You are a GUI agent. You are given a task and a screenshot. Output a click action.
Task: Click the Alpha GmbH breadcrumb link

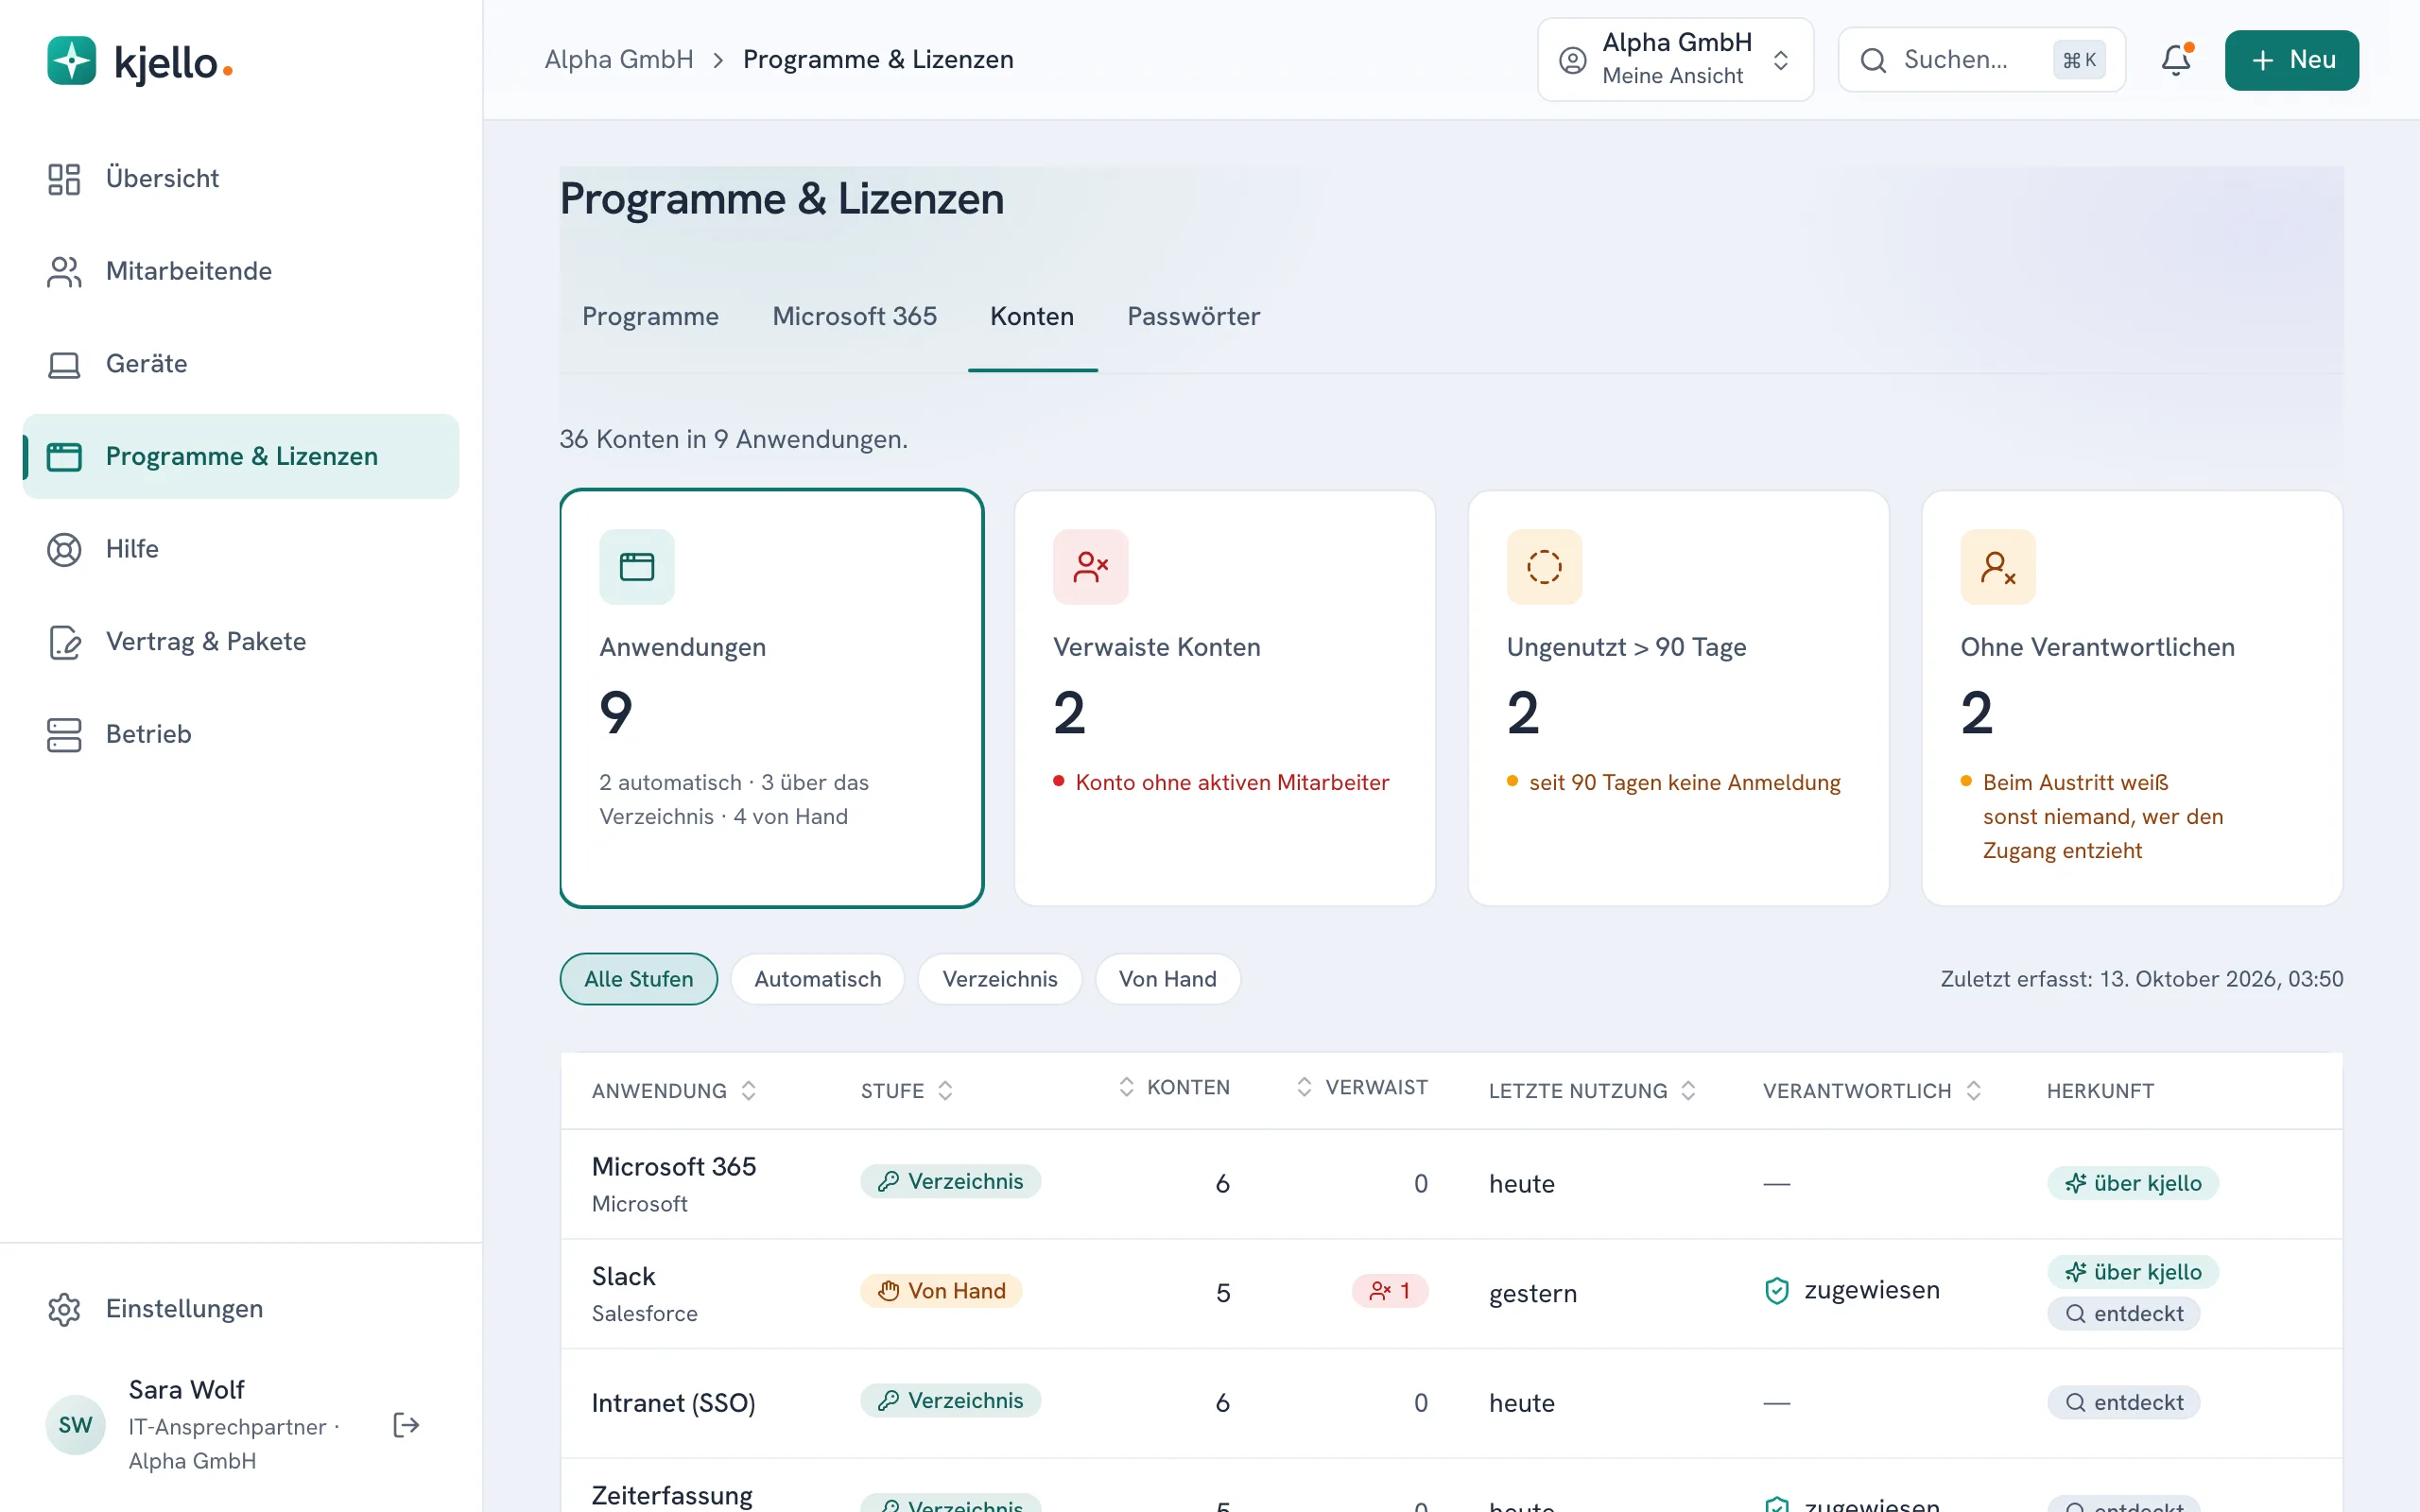point(619,60)
